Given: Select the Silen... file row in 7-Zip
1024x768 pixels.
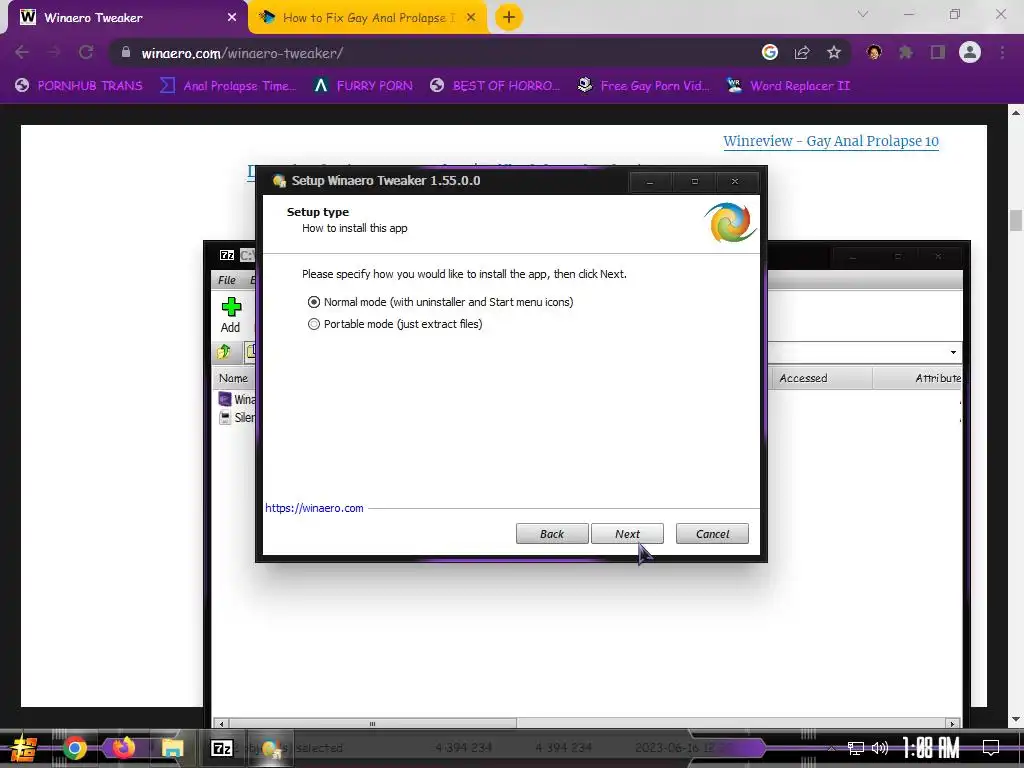Looking at the screenshot, I should (x=236, y=417).
